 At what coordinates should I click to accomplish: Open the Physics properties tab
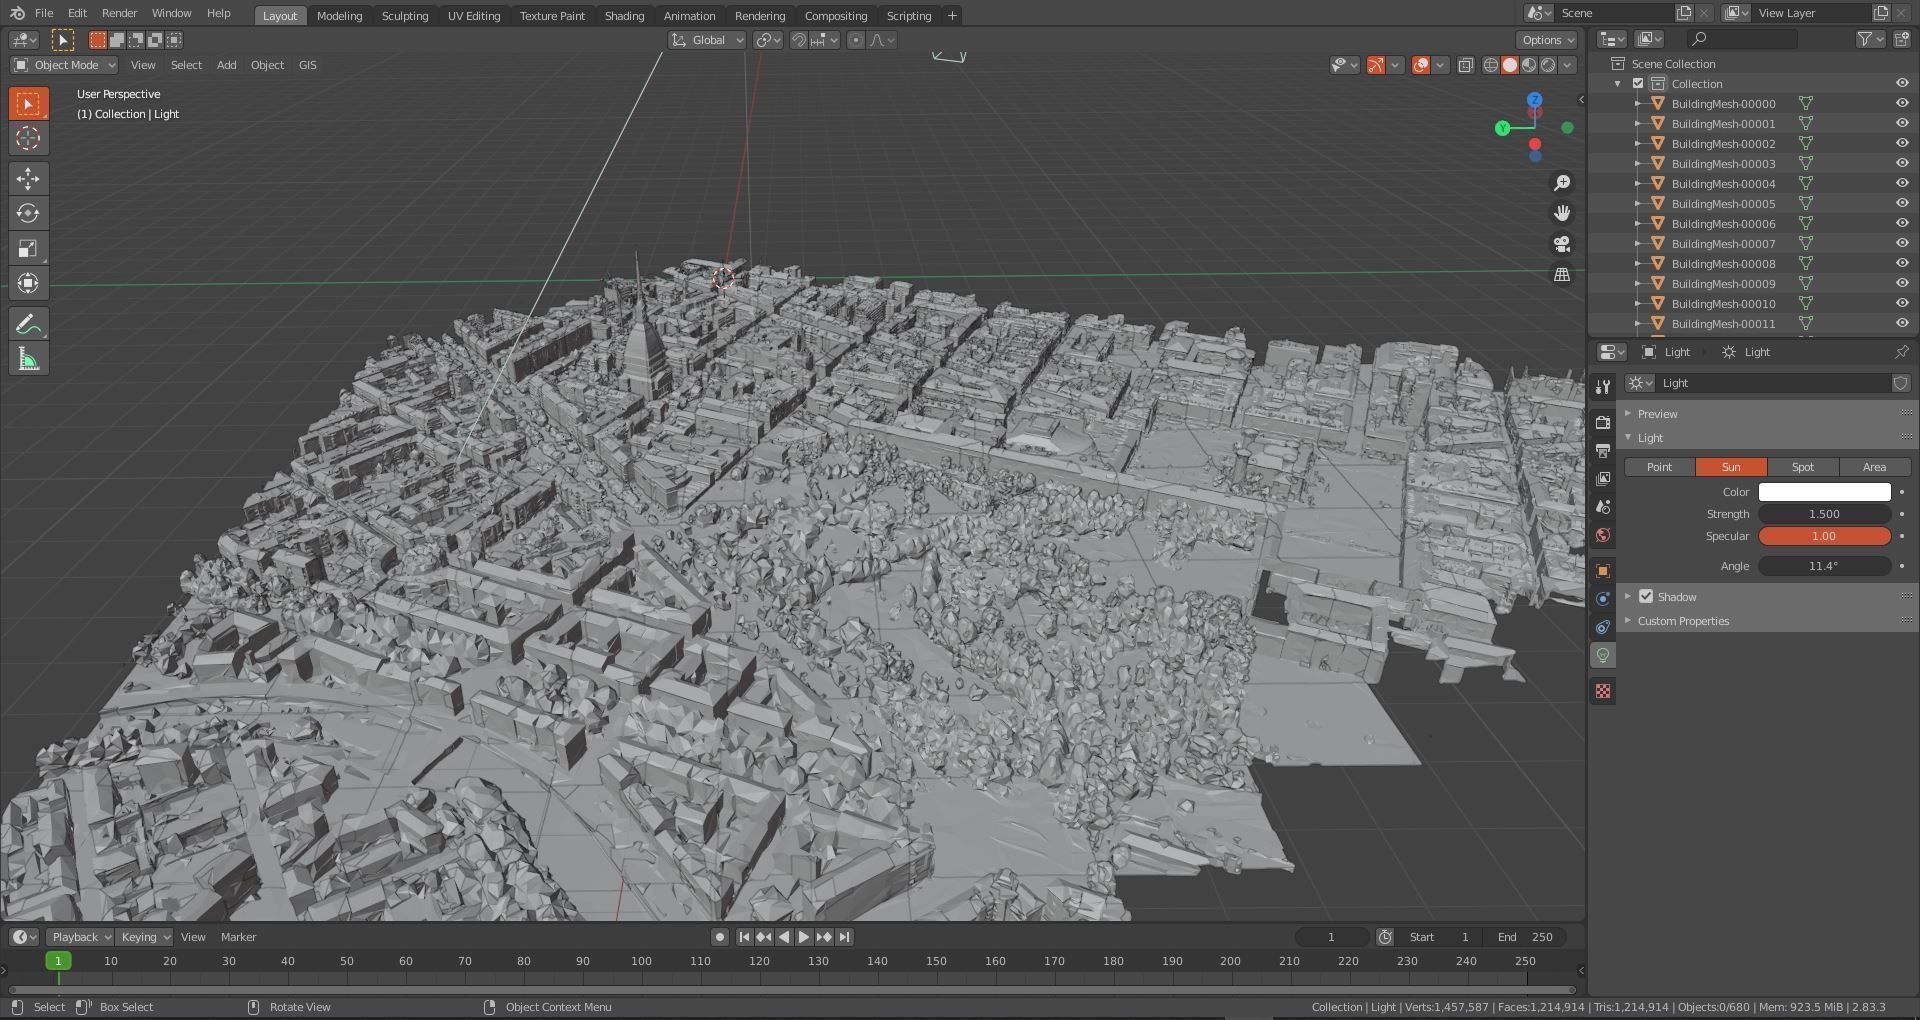1603,599
